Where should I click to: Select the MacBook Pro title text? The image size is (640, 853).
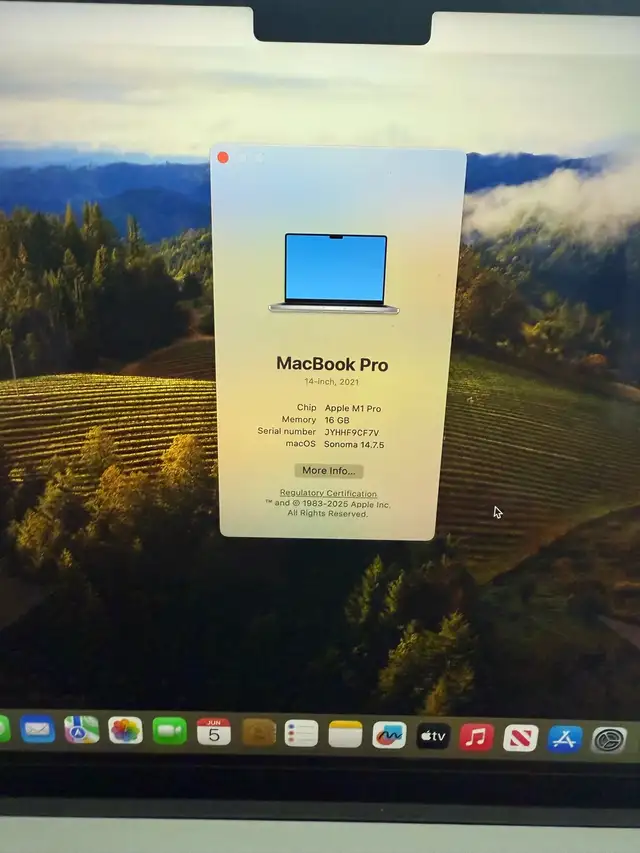pos(332,364)
